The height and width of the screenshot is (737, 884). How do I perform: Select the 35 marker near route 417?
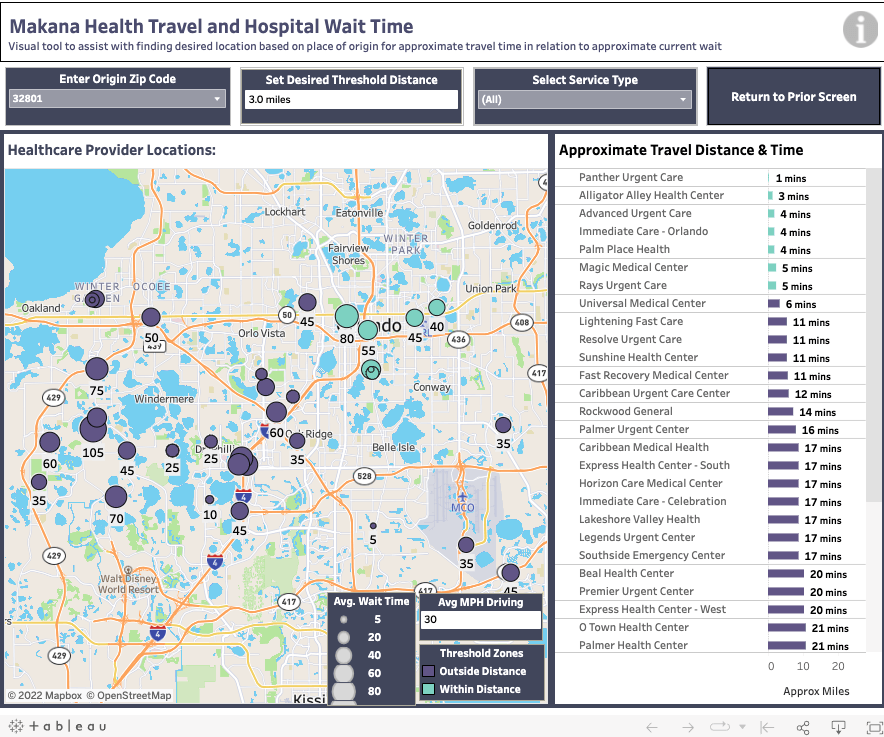tap(502, 425)
